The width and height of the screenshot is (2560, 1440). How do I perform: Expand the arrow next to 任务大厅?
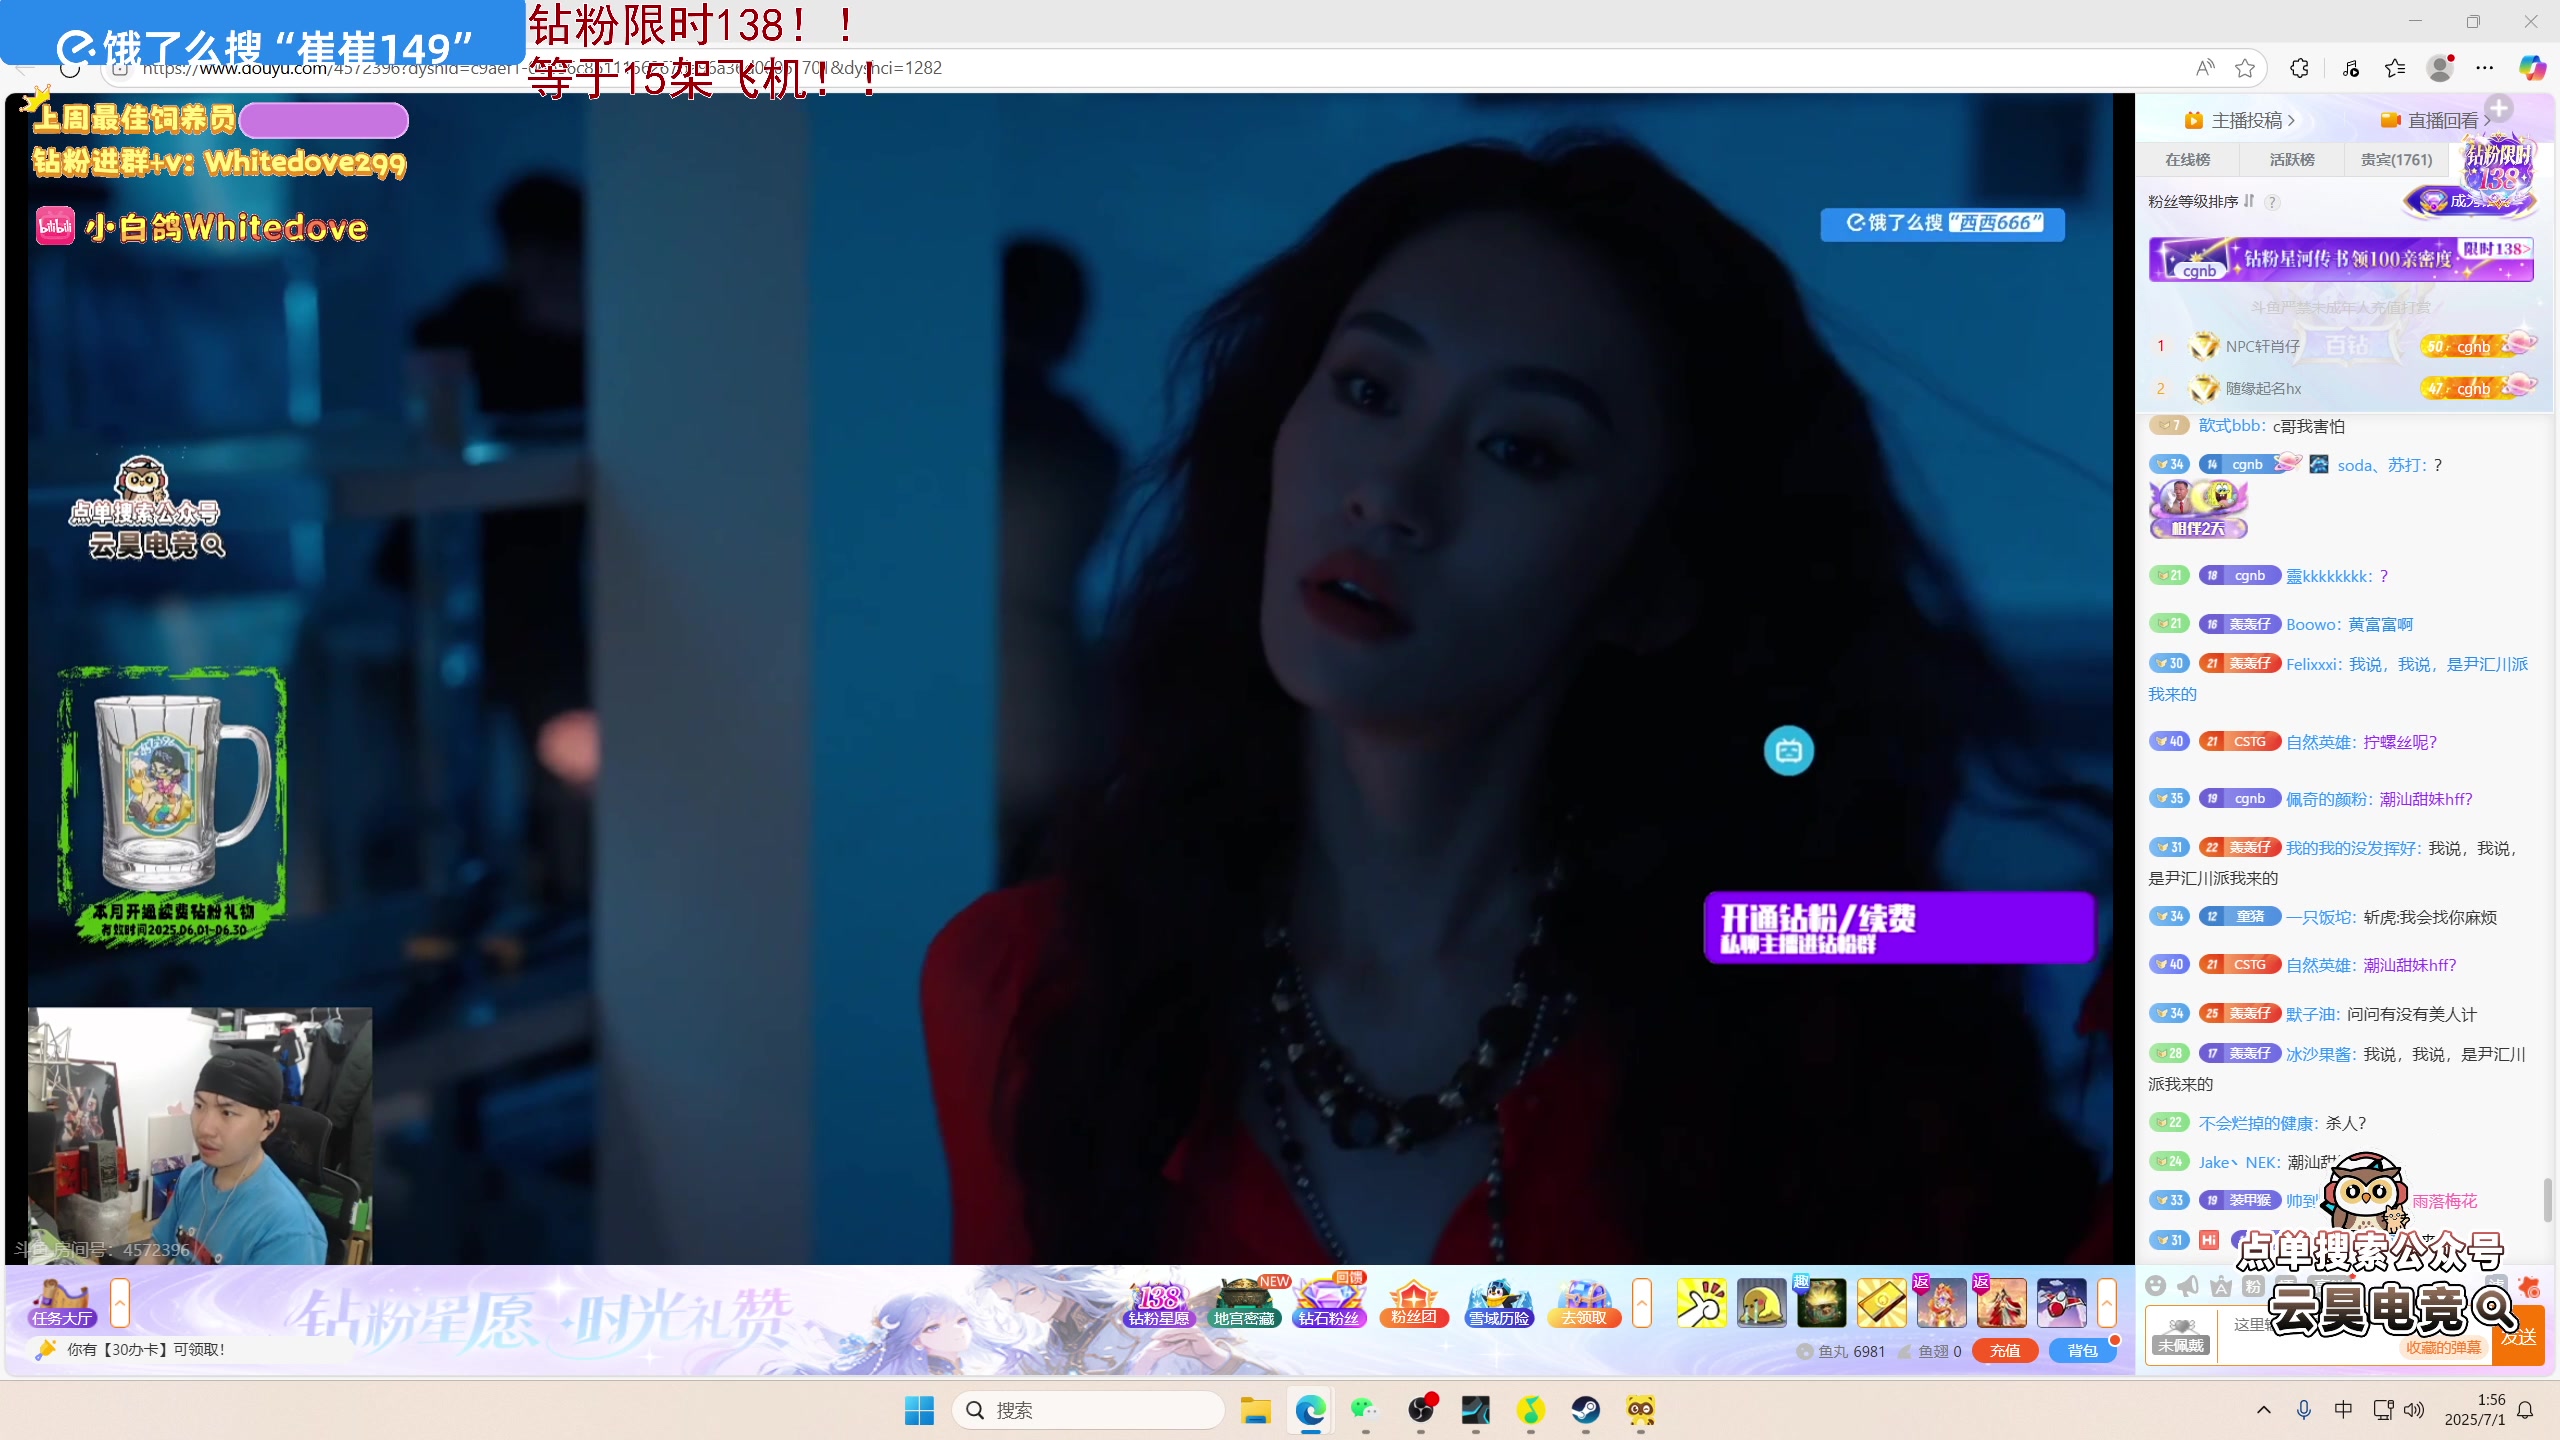coord(120,1303)
